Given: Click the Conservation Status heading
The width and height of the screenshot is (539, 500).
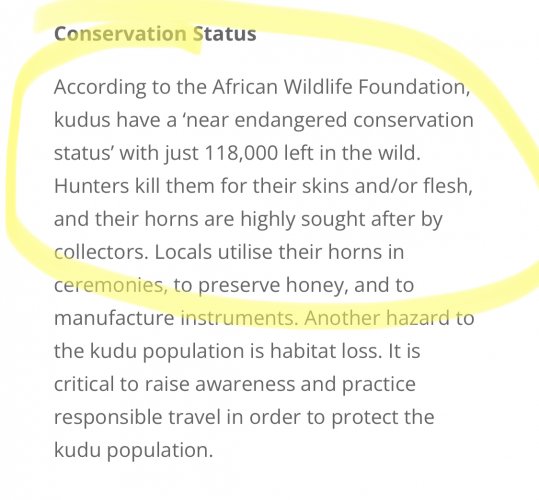Looking at the screenshot, I should [x=155, y=34].
